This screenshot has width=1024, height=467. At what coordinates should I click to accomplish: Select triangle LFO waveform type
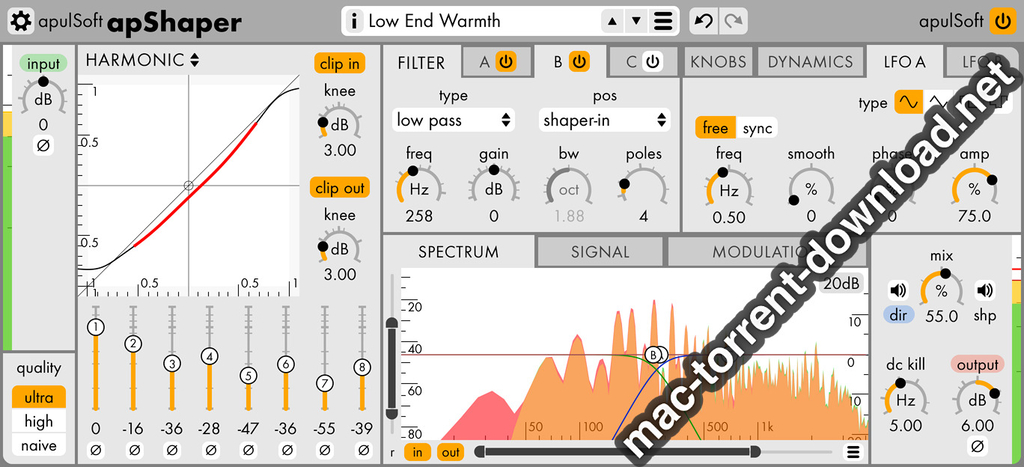(x=938, y=102)
